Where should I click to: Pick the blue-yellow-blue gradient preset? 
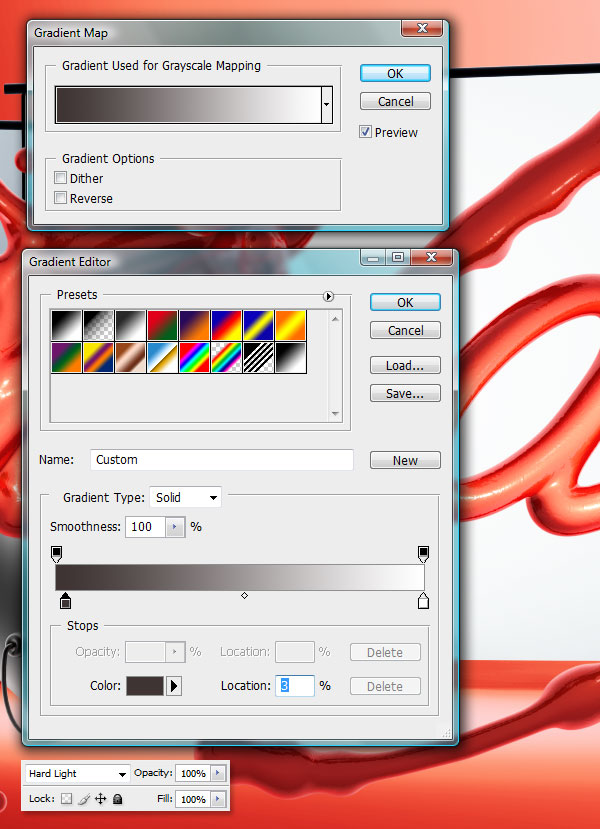pos(259,325)
